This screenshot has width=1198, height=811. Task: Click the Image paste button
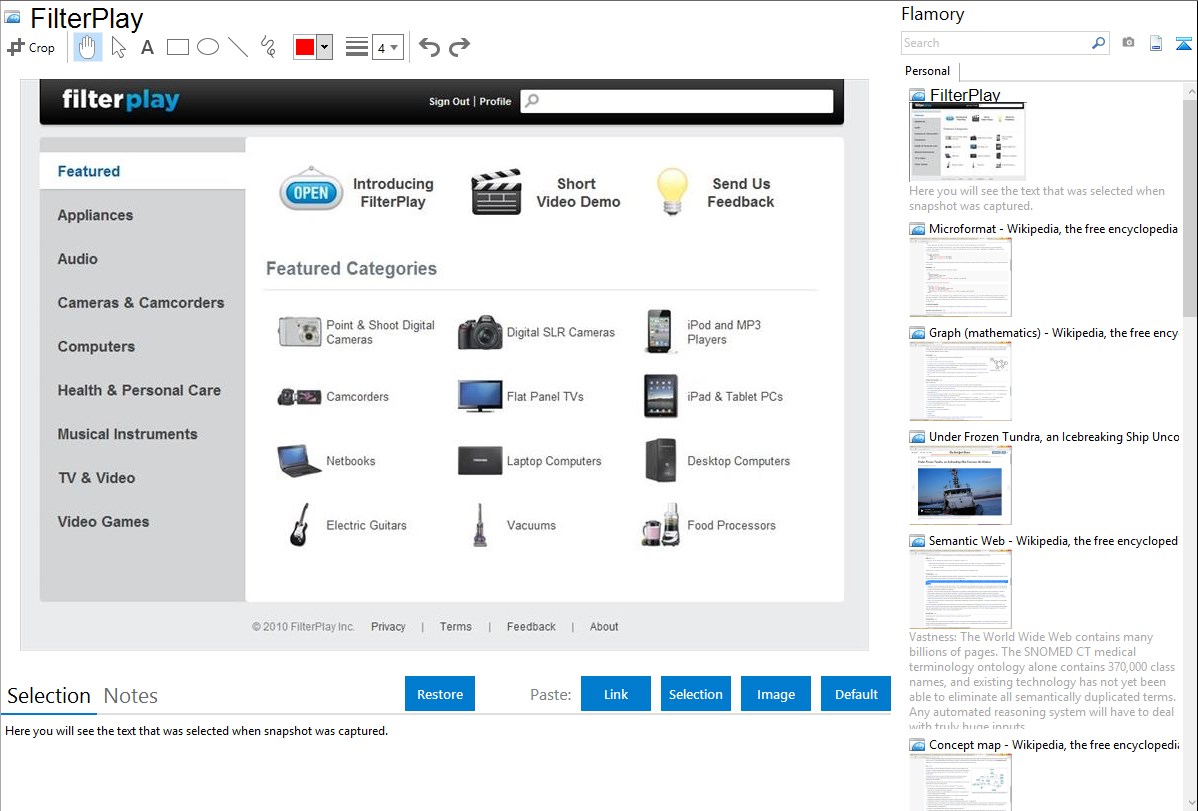pos(776,694)
